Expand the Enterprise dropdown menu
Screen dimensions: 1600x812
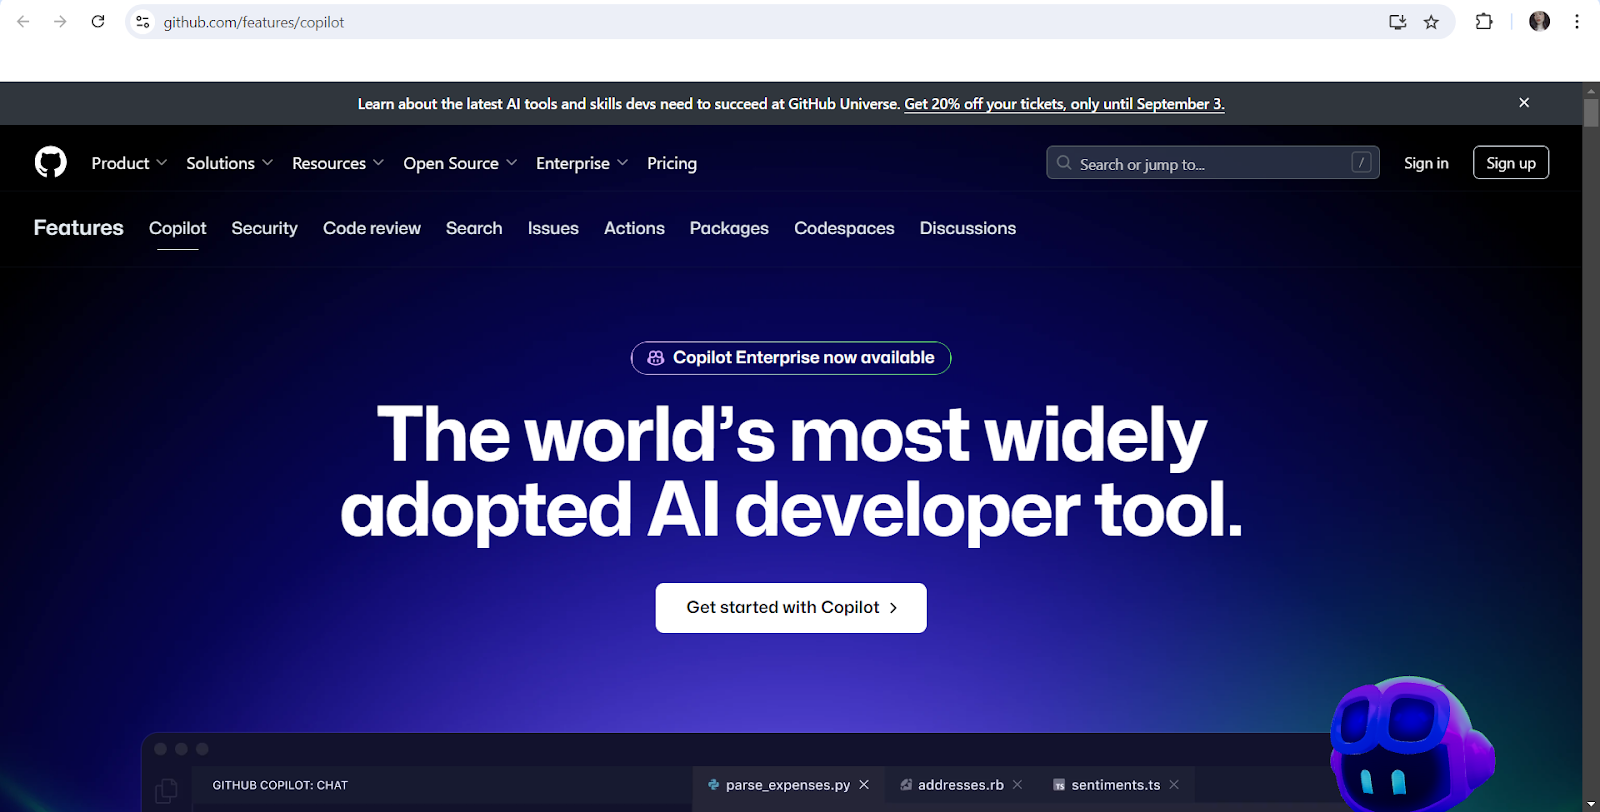click(582, 163)
